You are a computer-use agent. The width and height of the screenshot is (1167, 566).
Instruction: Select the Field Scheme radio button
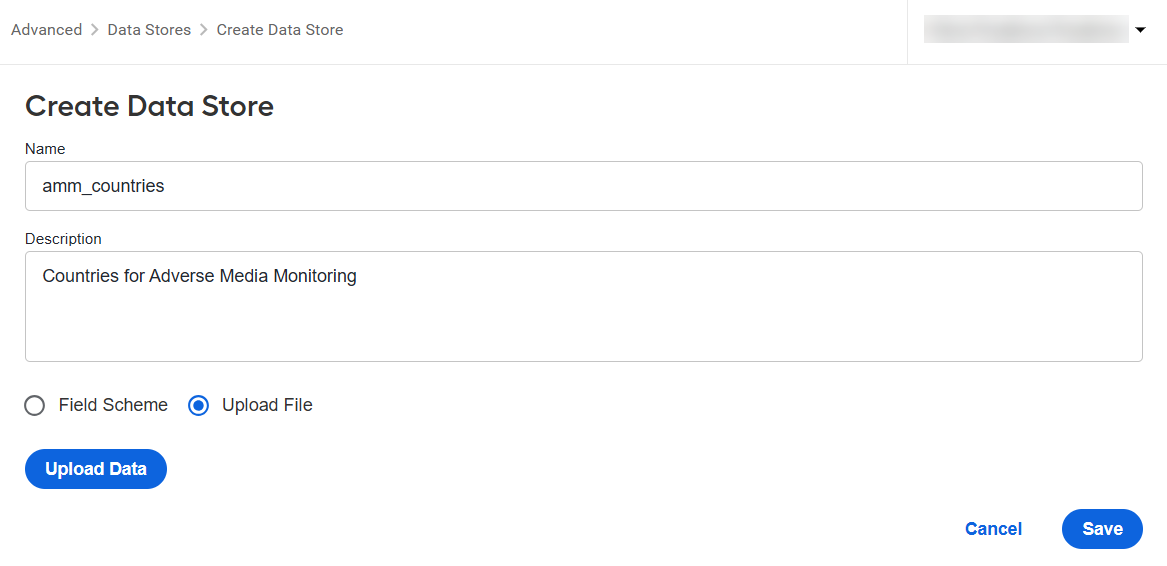click(35, 406)
